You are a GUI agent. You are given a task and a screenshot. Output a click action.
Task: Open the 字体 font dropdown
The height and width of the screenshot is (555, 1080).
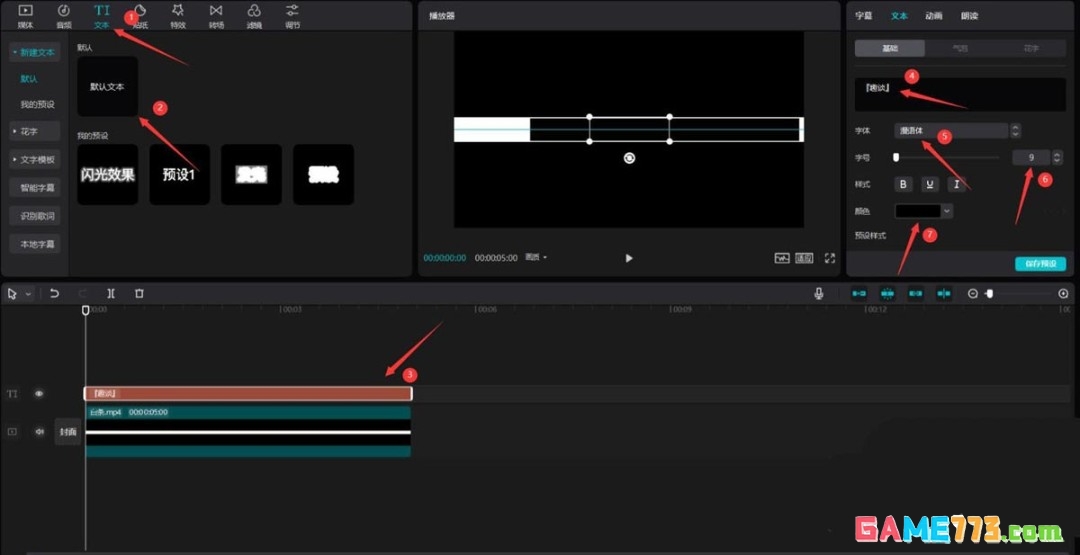point(951,130)
